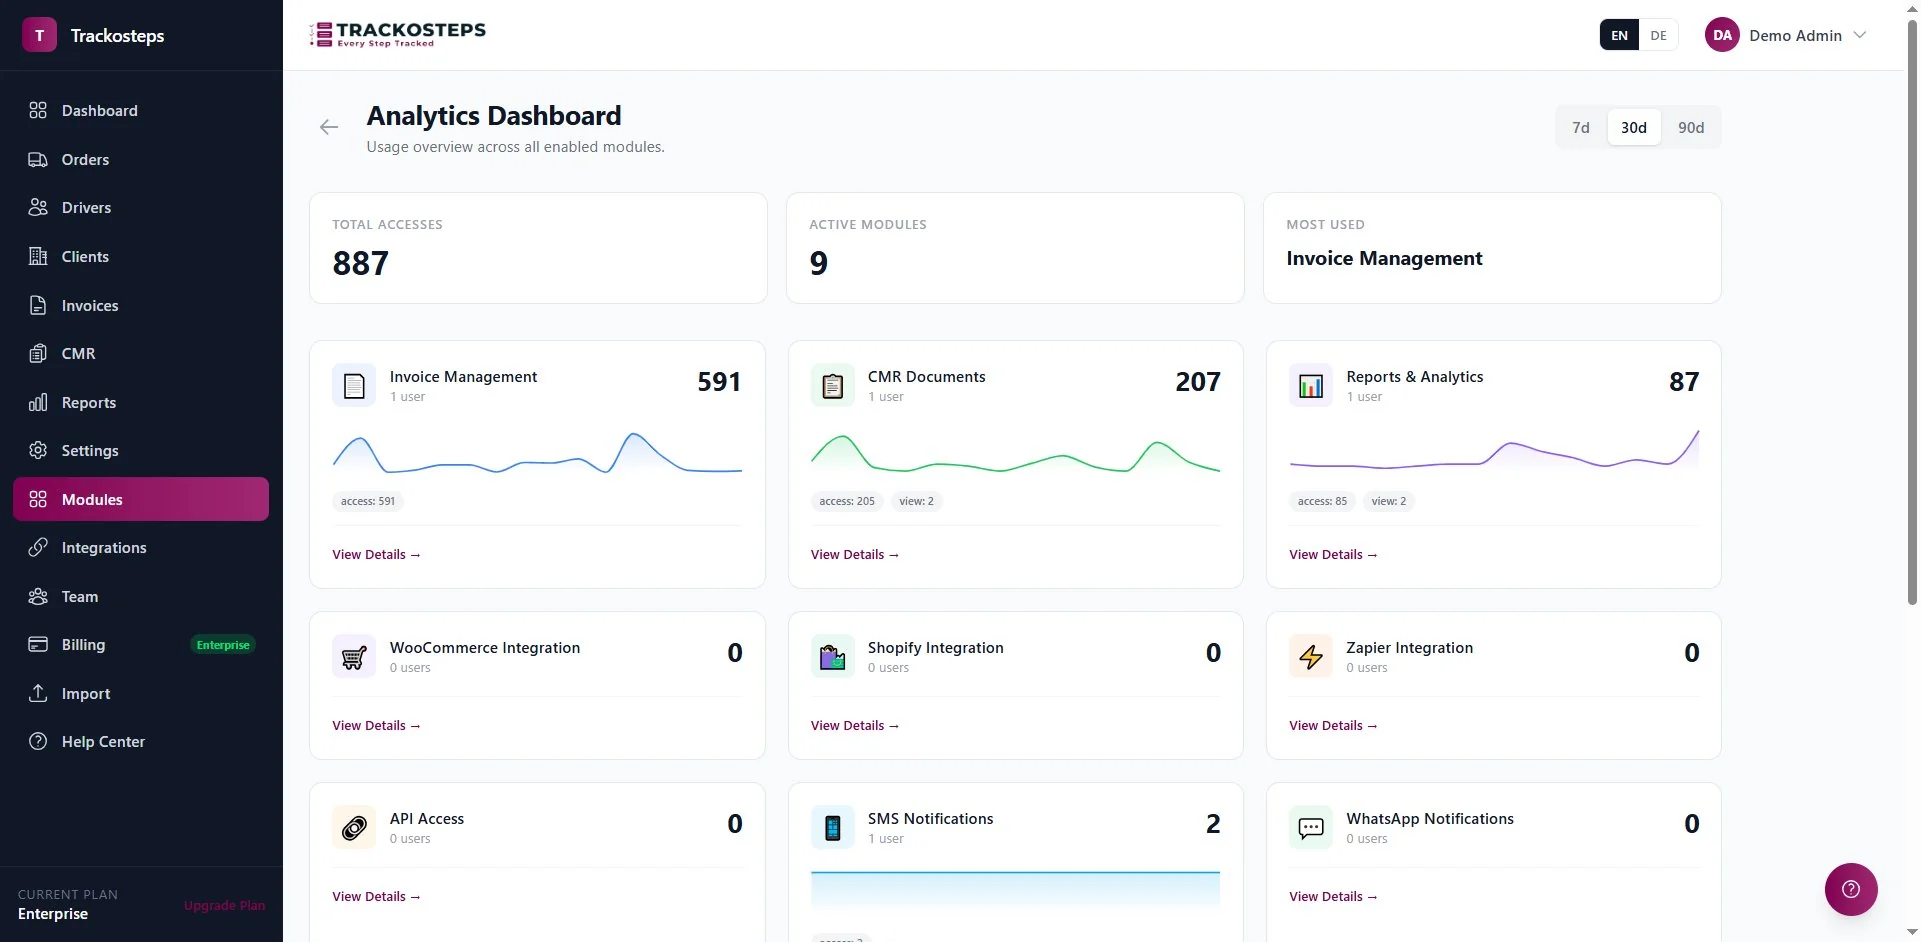Click the back arrow beside Analytics Dashboard
Viewport: 1921px width, 942px height.
coord(329,127)
